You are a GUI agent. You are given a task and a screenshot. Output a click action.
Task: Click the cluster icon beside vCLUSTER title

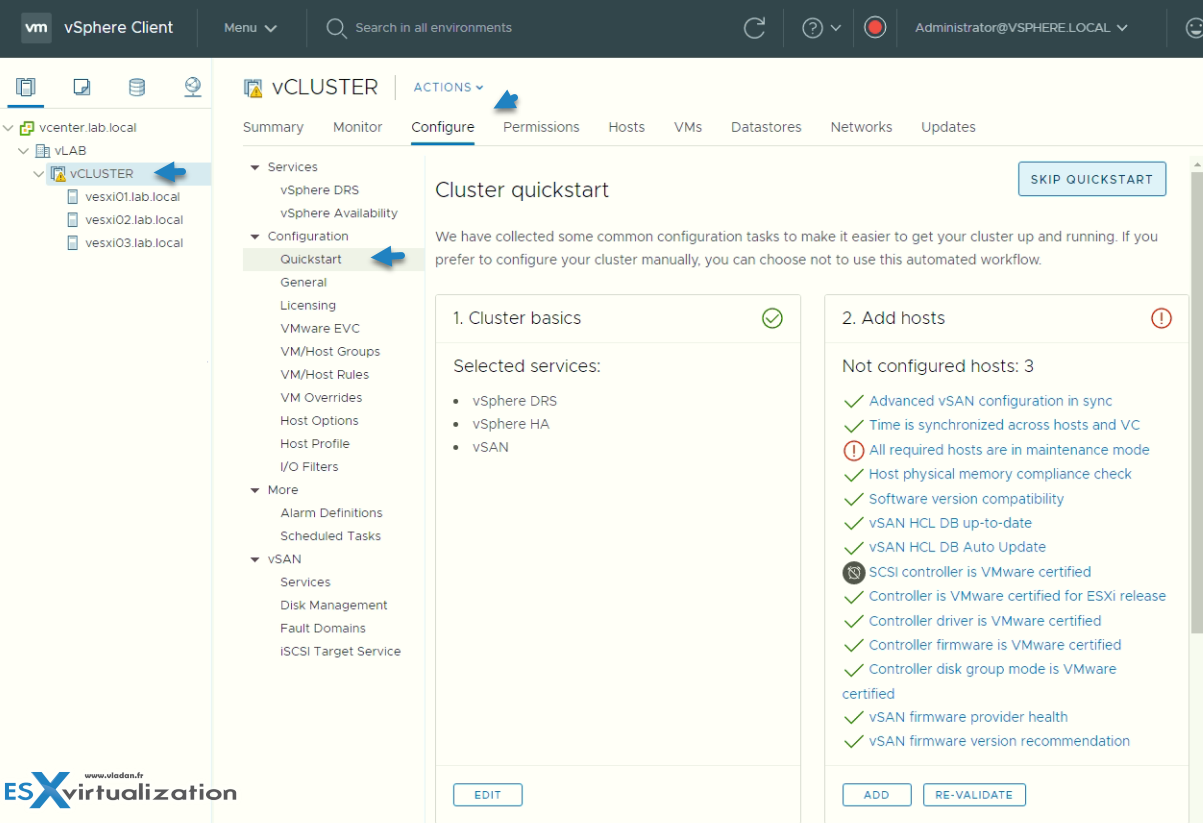tap(253, 88)
